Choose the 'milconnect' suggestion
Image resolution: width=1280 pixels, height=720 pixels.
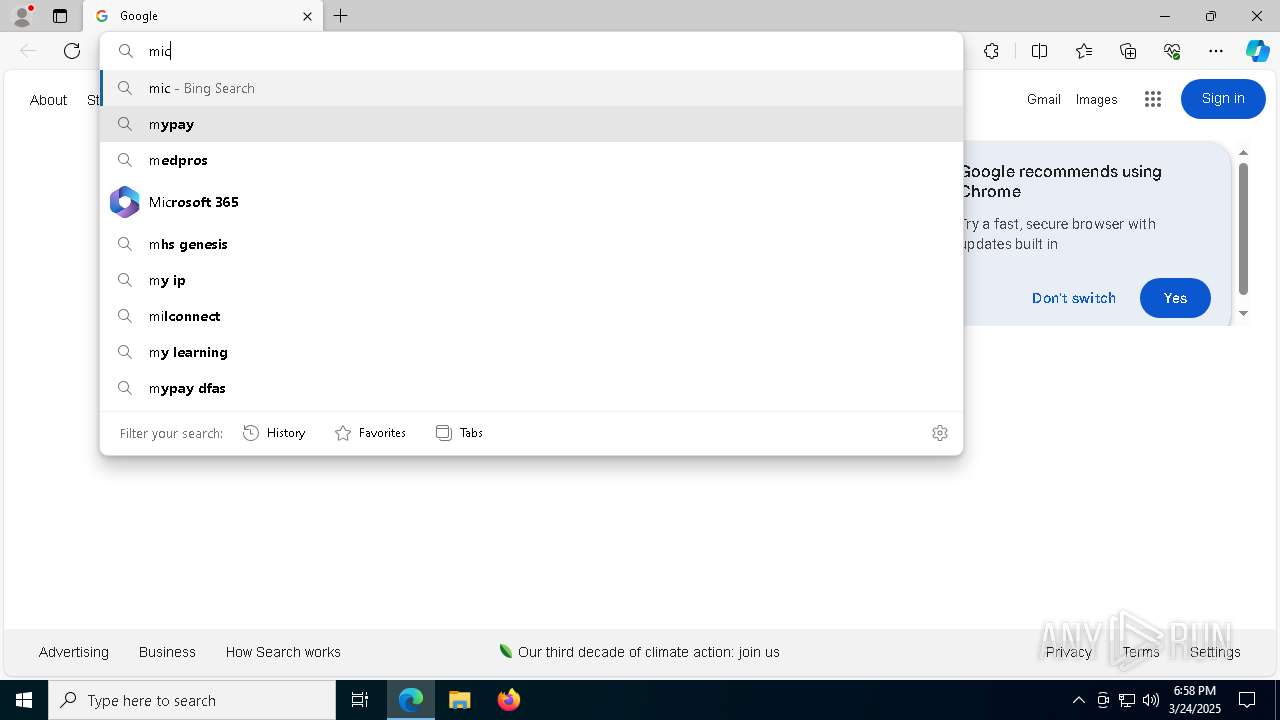(531, 316)
